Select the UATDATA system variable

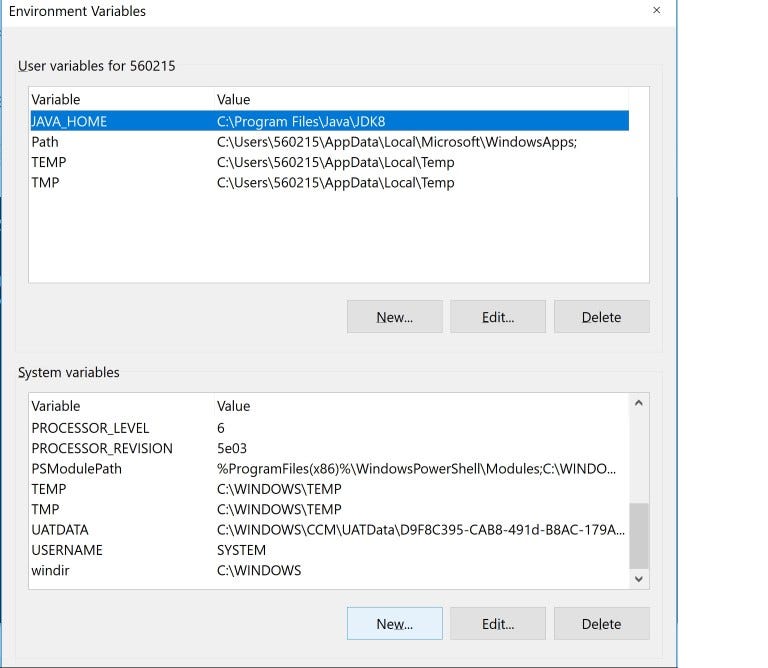pyautogui.click(x=330, y=530)
